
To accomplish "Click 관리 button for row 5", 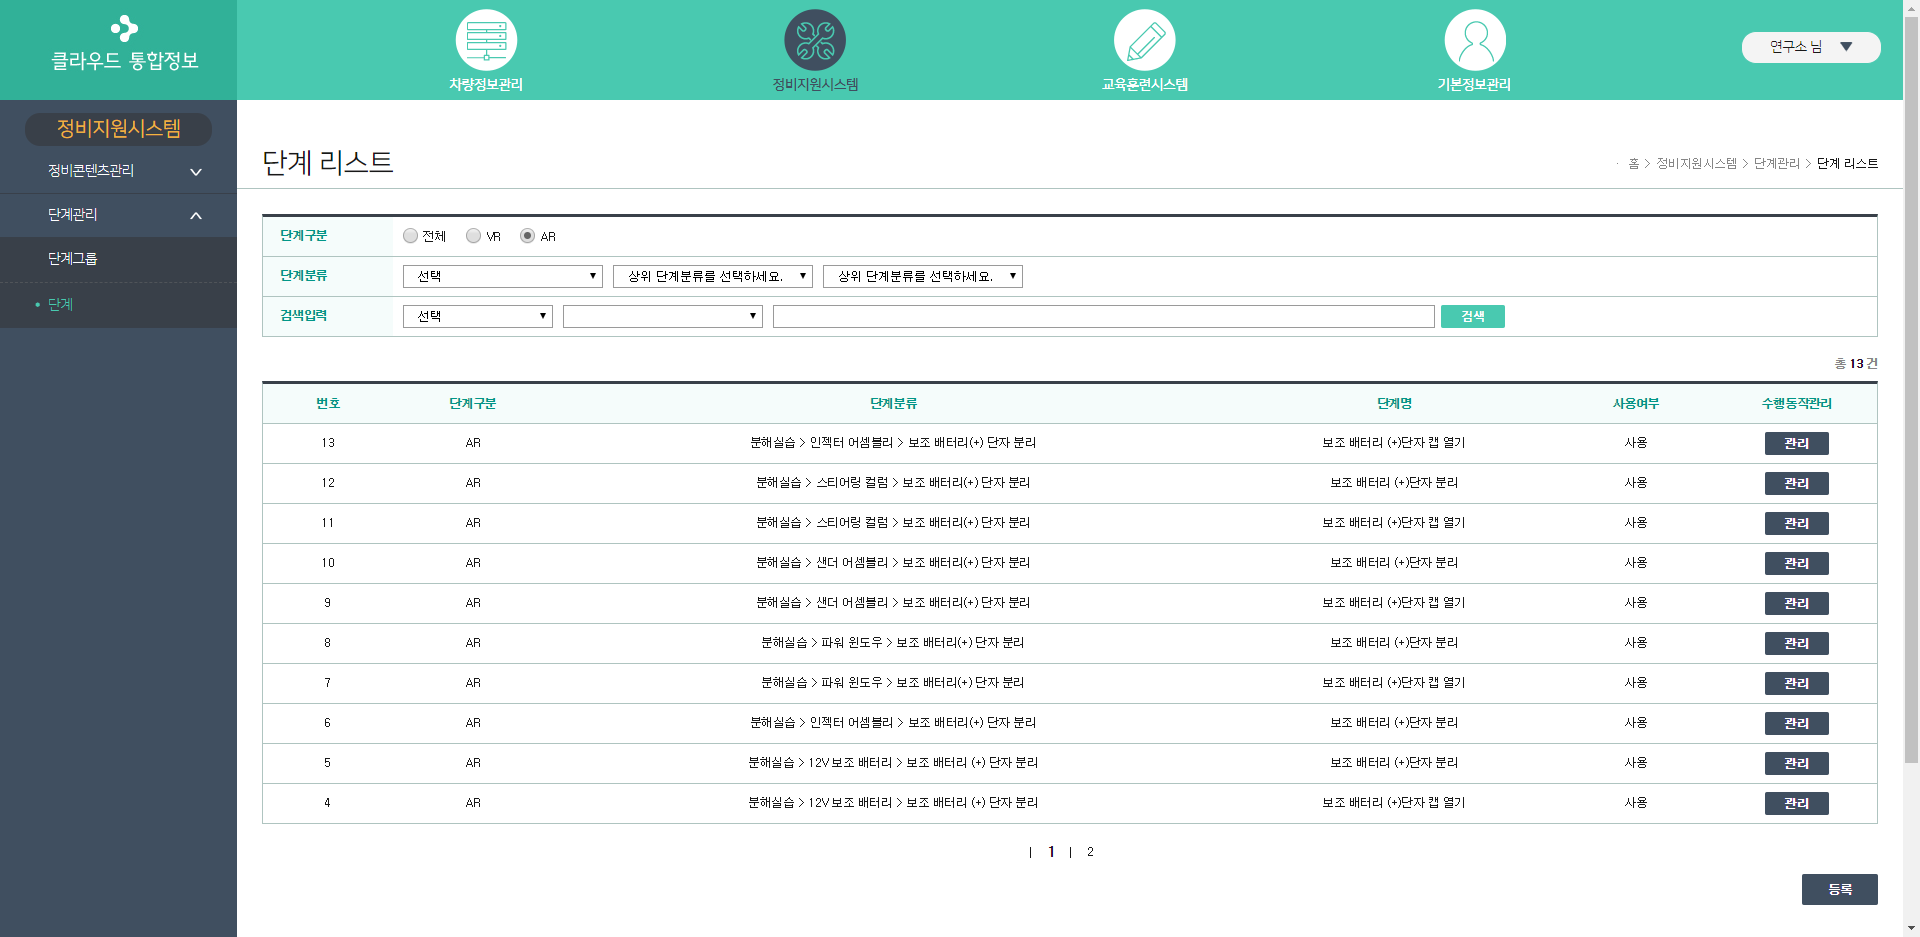I will tap(1797, 763).
